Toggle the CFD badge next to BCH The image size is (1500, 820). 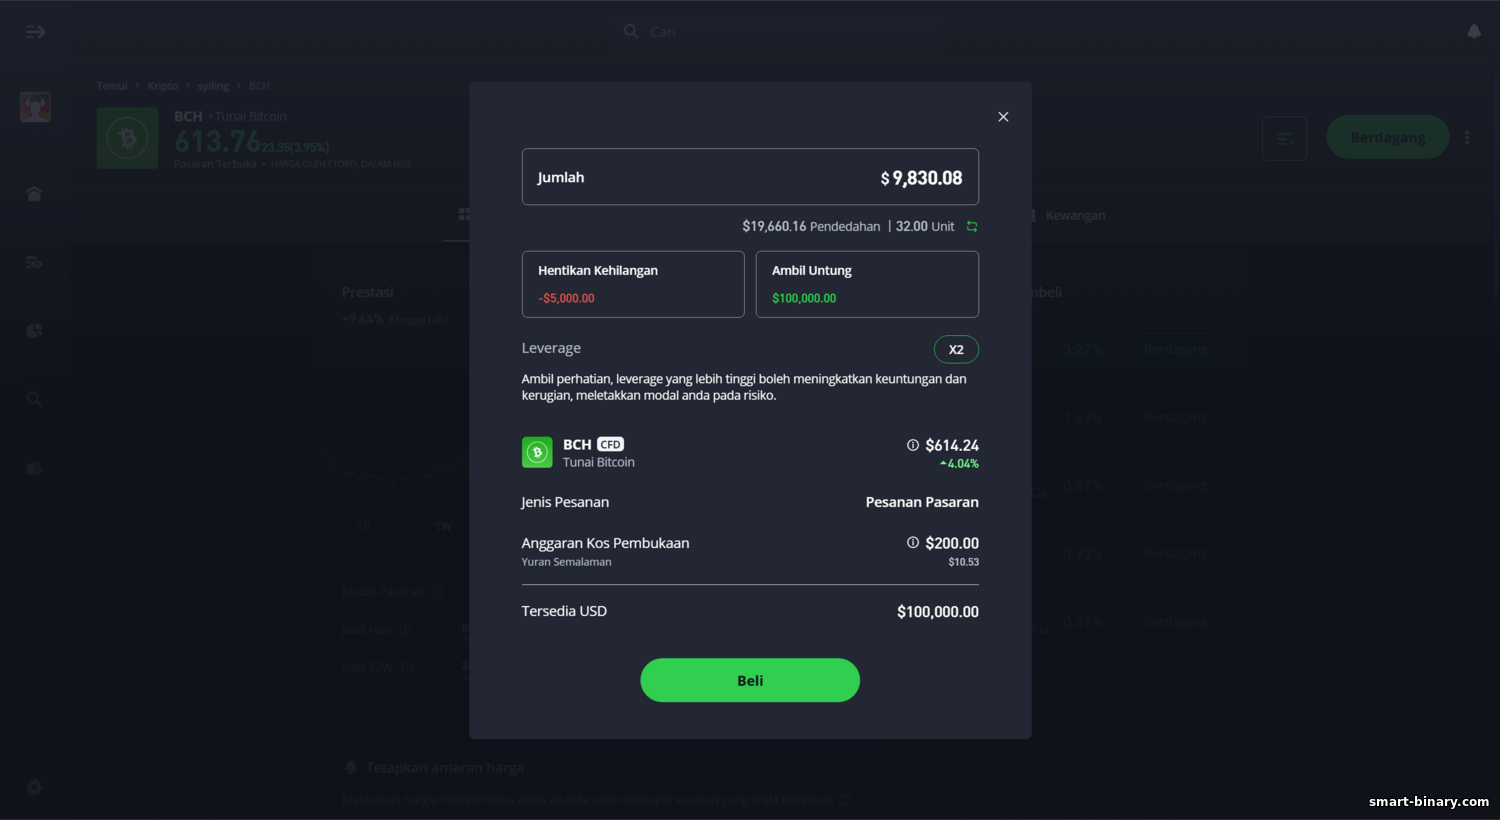click(x=610, y=444)
